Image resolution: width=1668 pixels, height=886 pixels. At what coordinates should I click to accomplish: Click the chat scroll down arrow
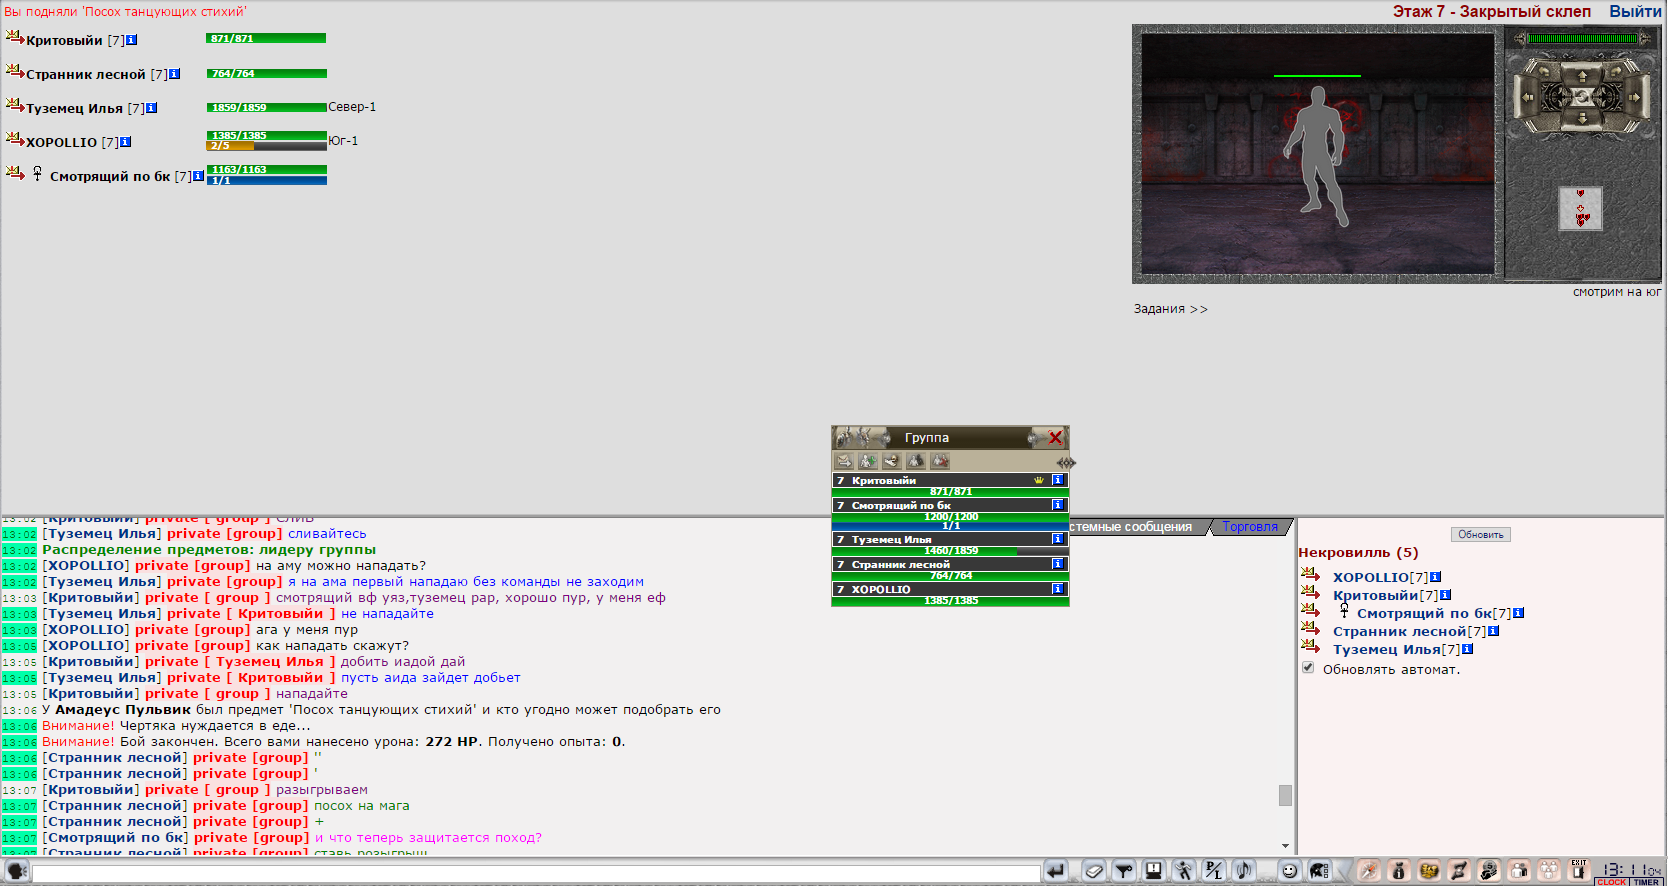1285,846
